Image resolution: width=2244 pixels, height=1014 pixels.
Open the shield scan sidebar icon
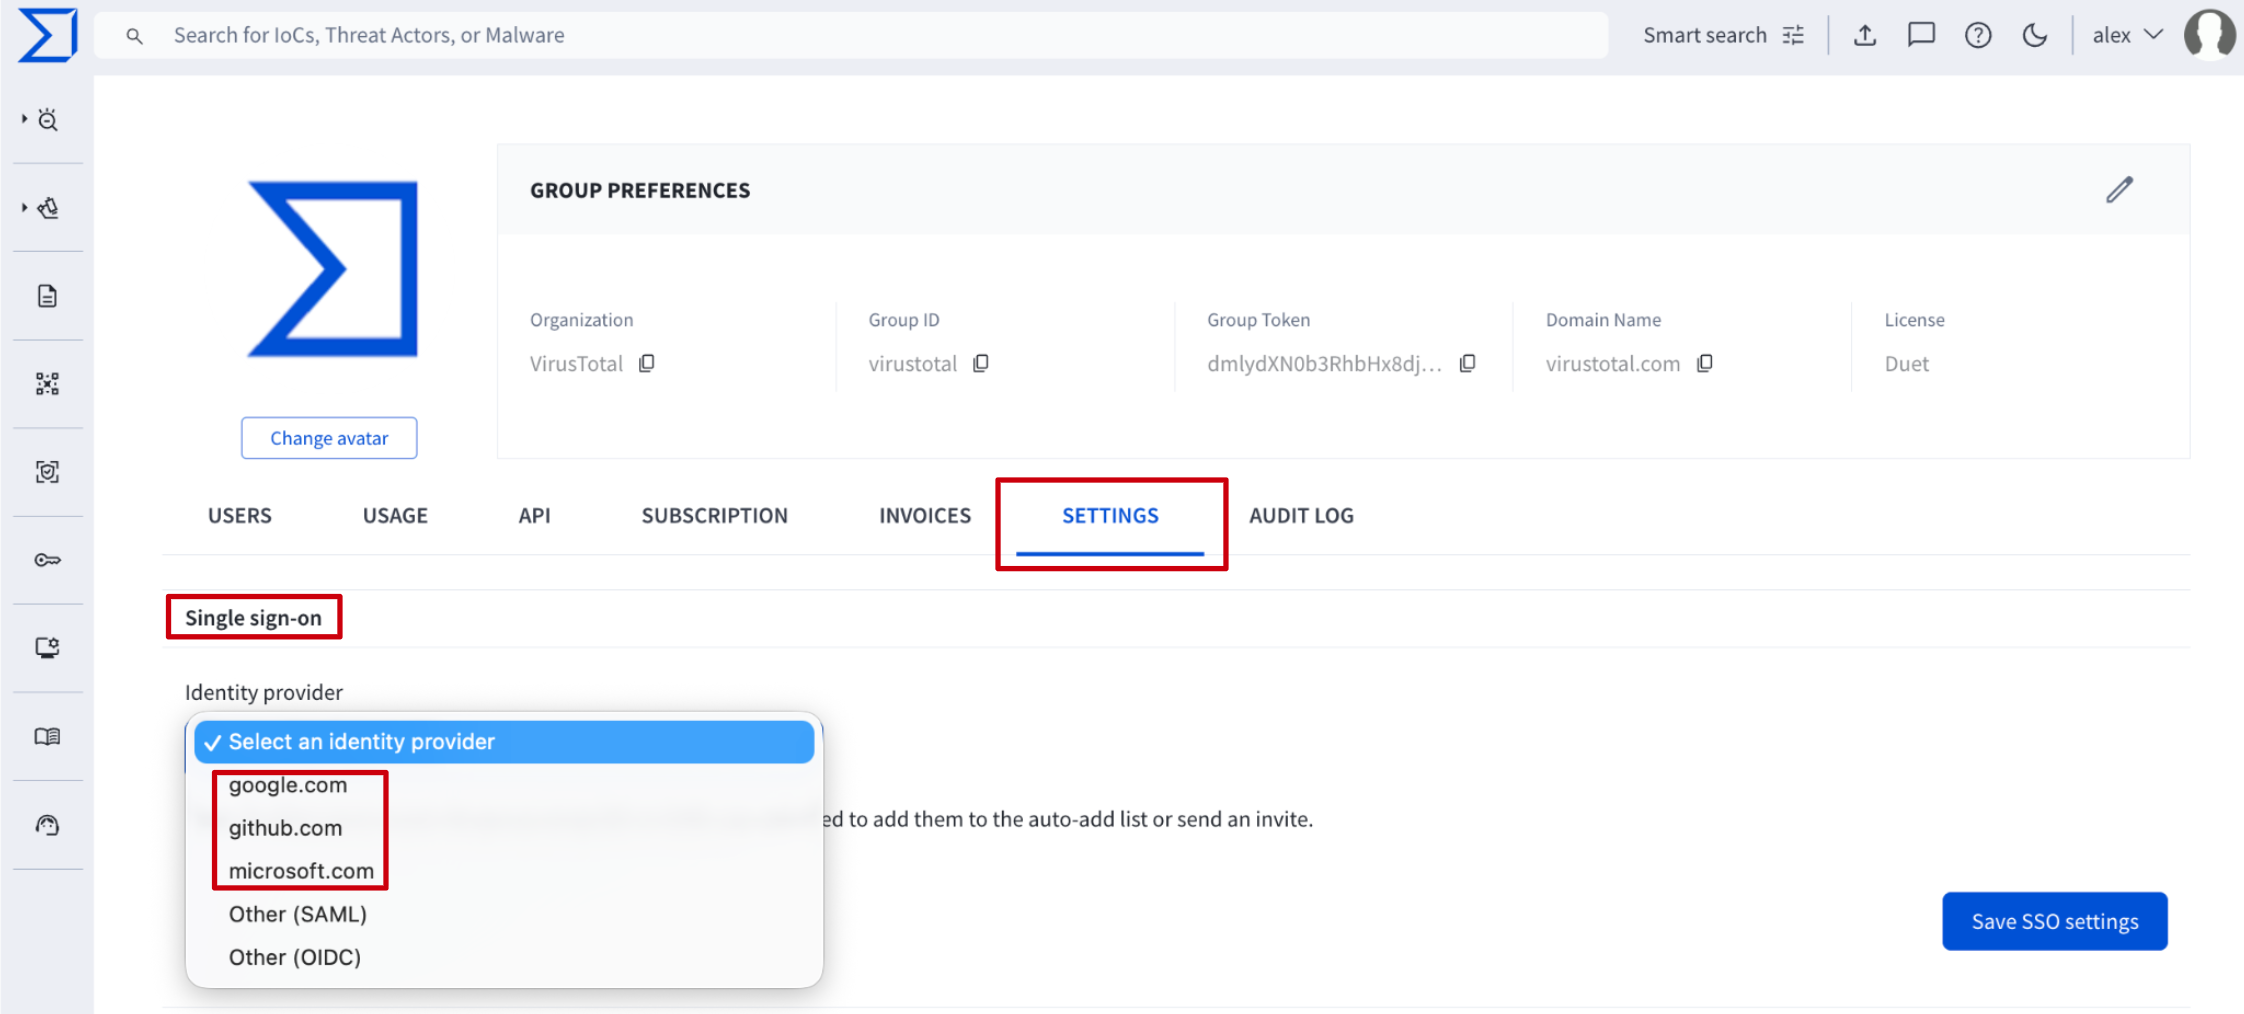(47, 472)
